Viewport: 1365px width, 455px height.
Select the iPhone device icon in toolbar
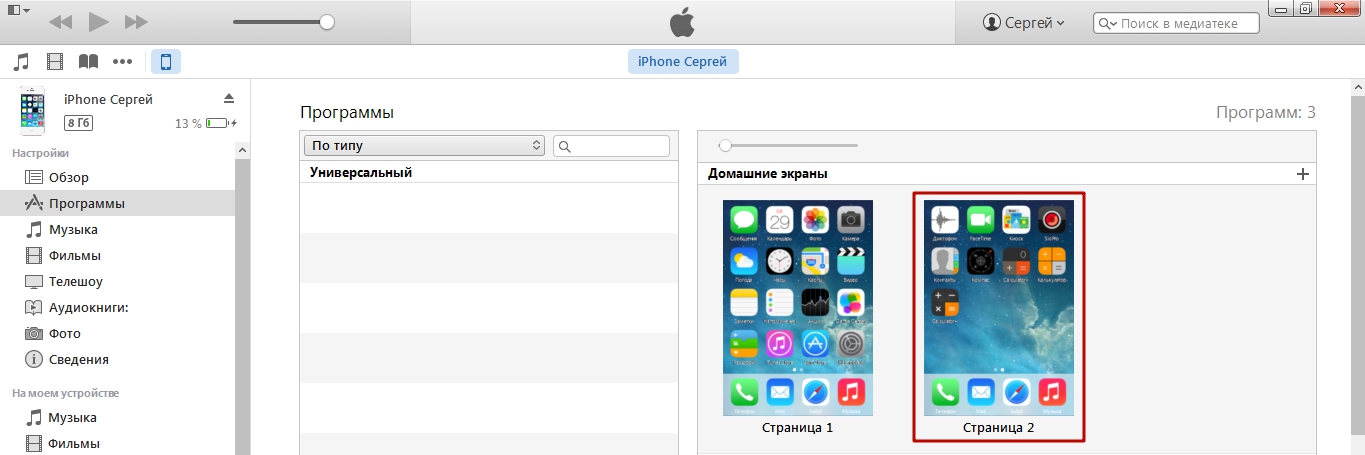click(x=166, y=62)
